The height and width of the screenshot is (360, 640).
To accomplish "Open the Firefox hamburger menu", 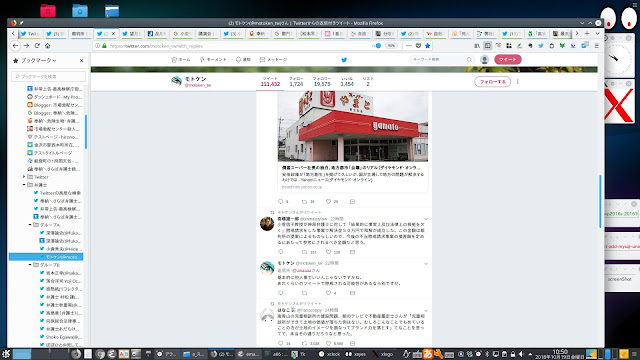I will pyautogui.click(x=597, y=46).
